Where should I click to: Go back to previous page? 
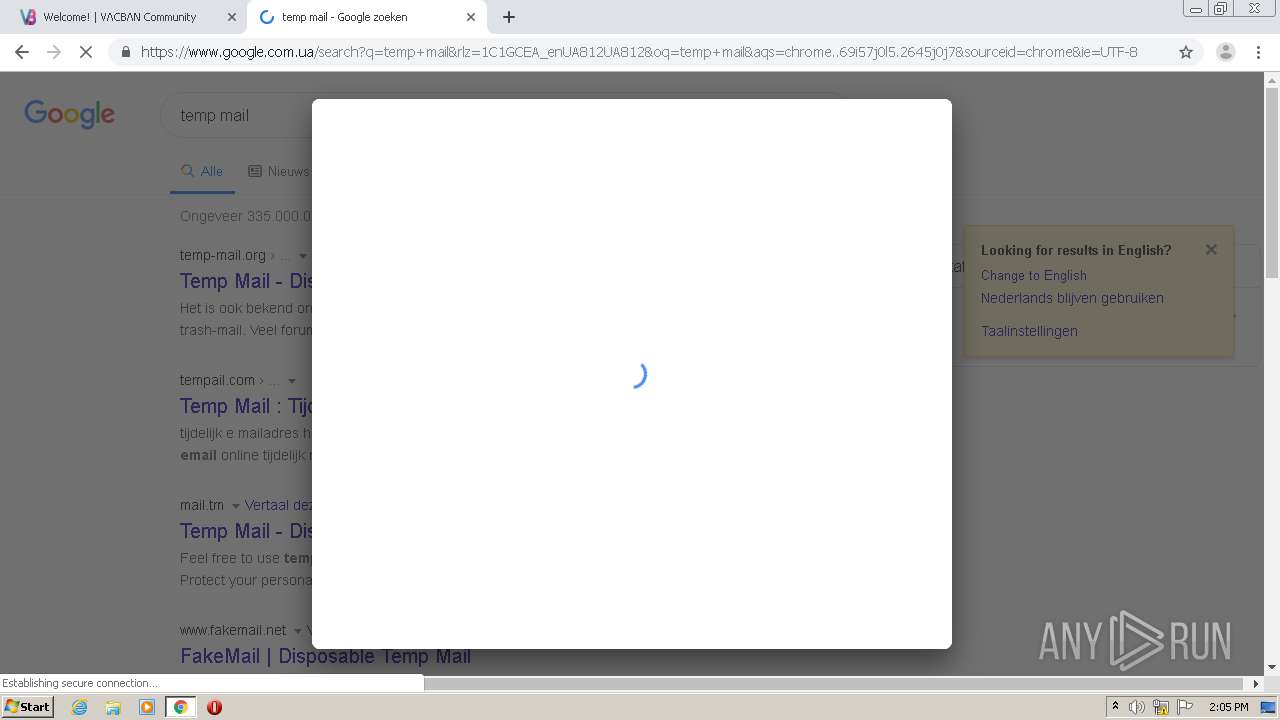(x=22, y=52)
